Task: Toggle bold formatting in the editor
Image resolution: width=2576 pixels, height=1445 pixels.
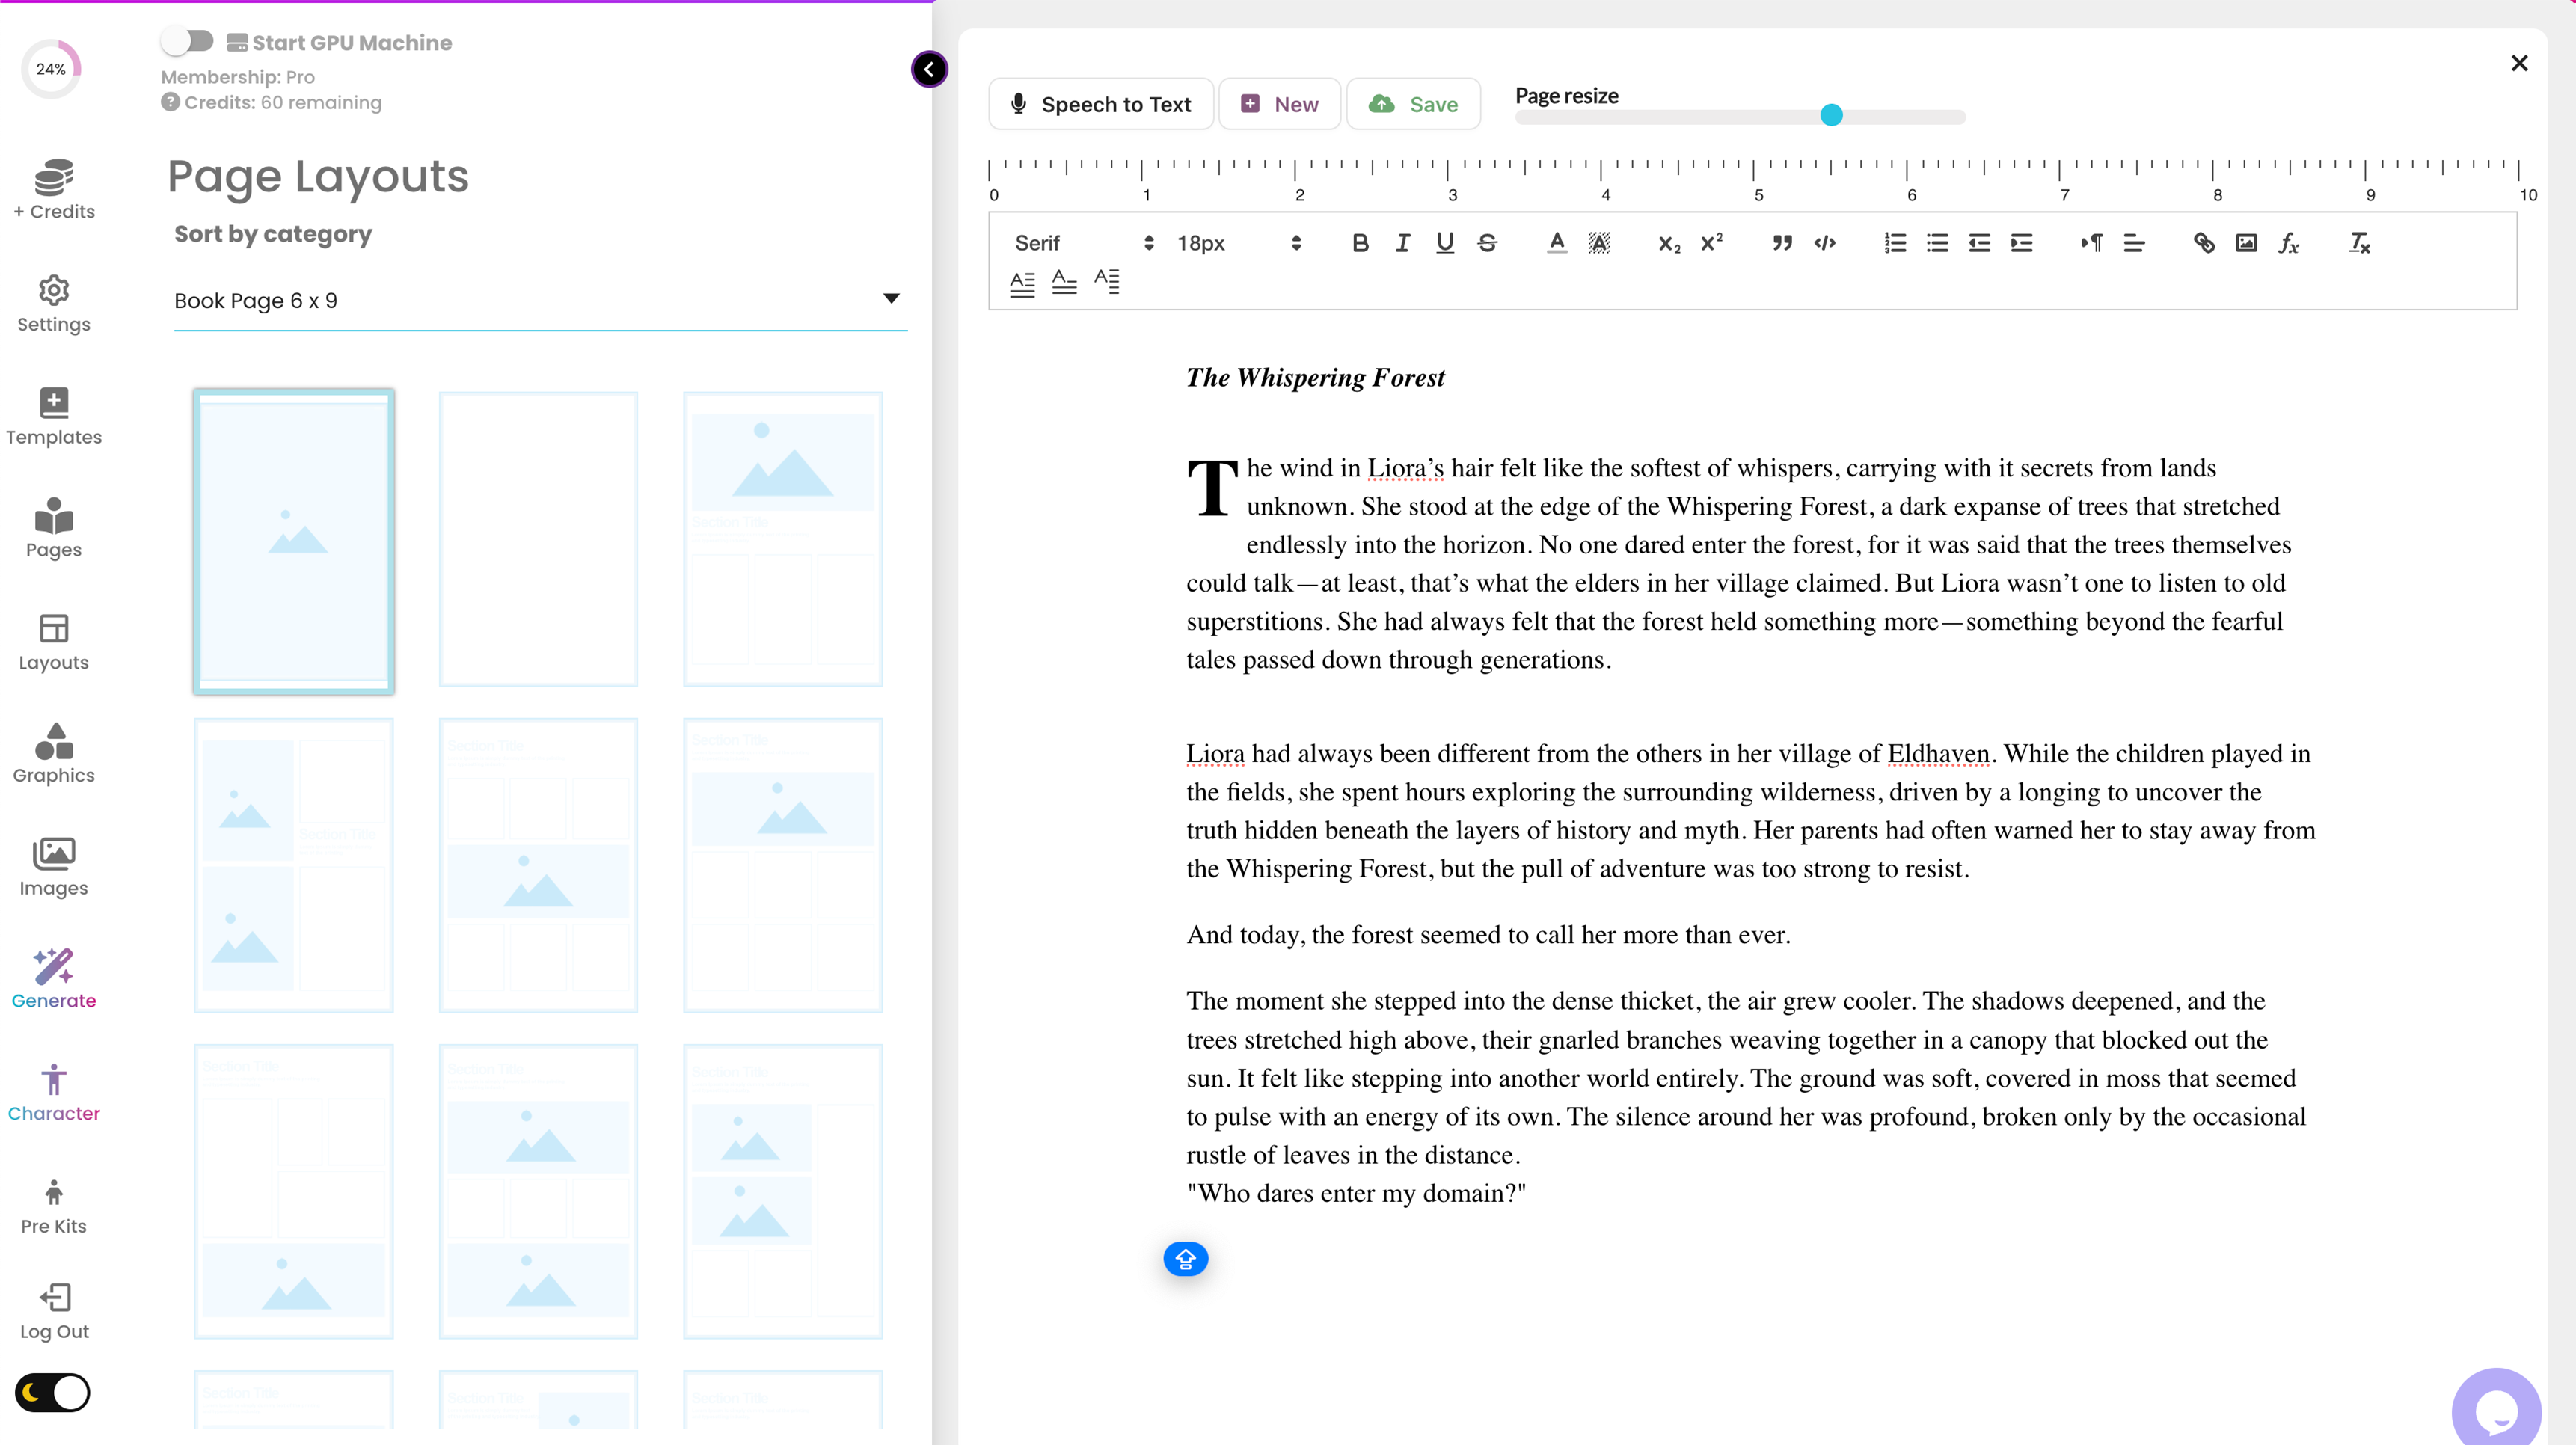Action: 1360,243
